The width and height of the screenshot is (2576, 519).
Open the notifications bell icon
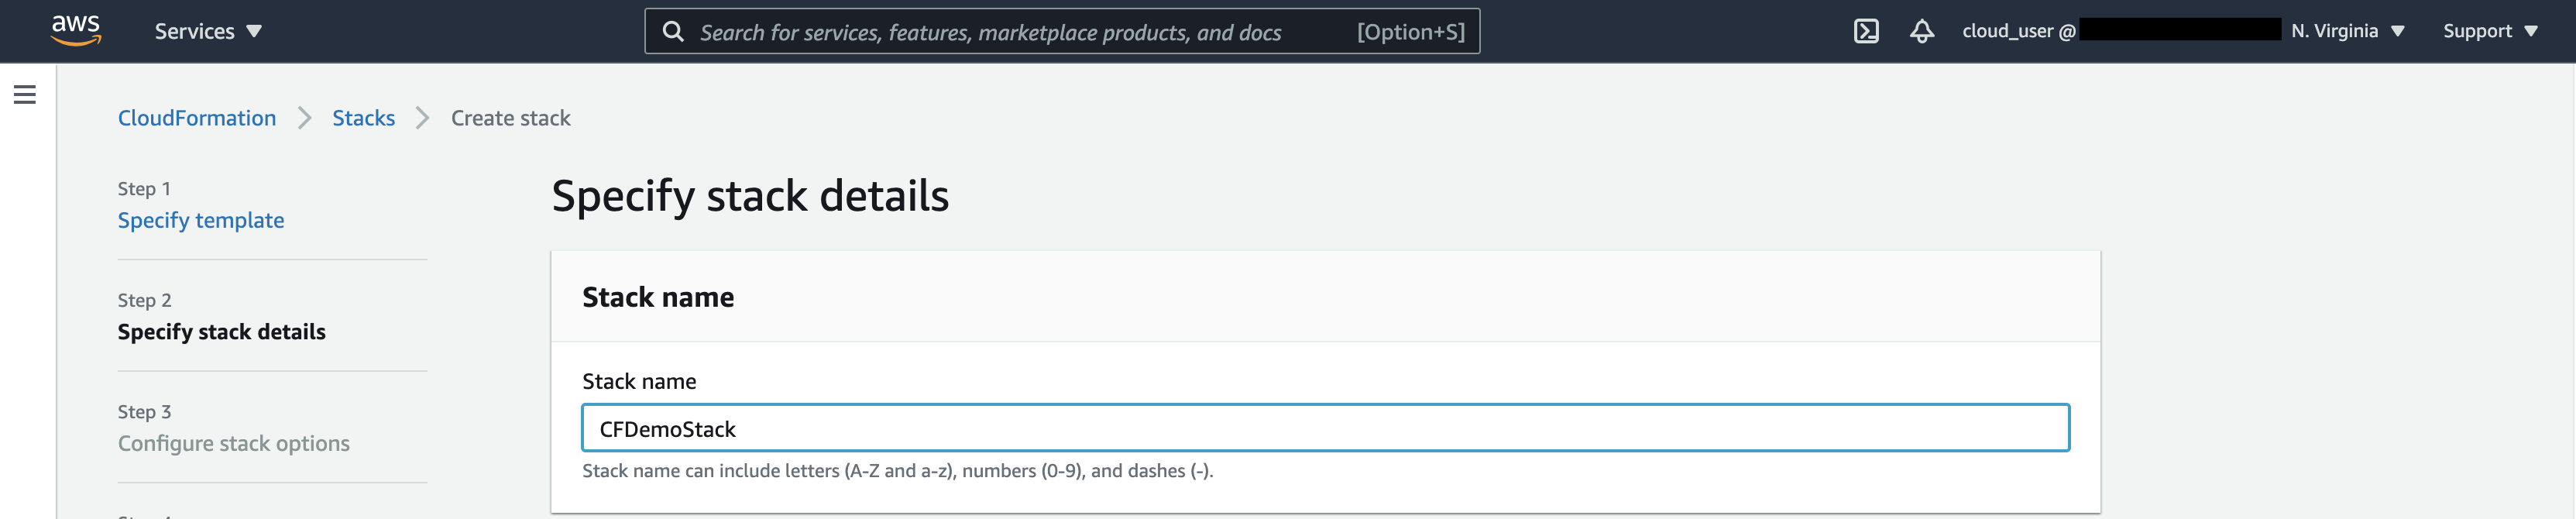[1921, 31]
